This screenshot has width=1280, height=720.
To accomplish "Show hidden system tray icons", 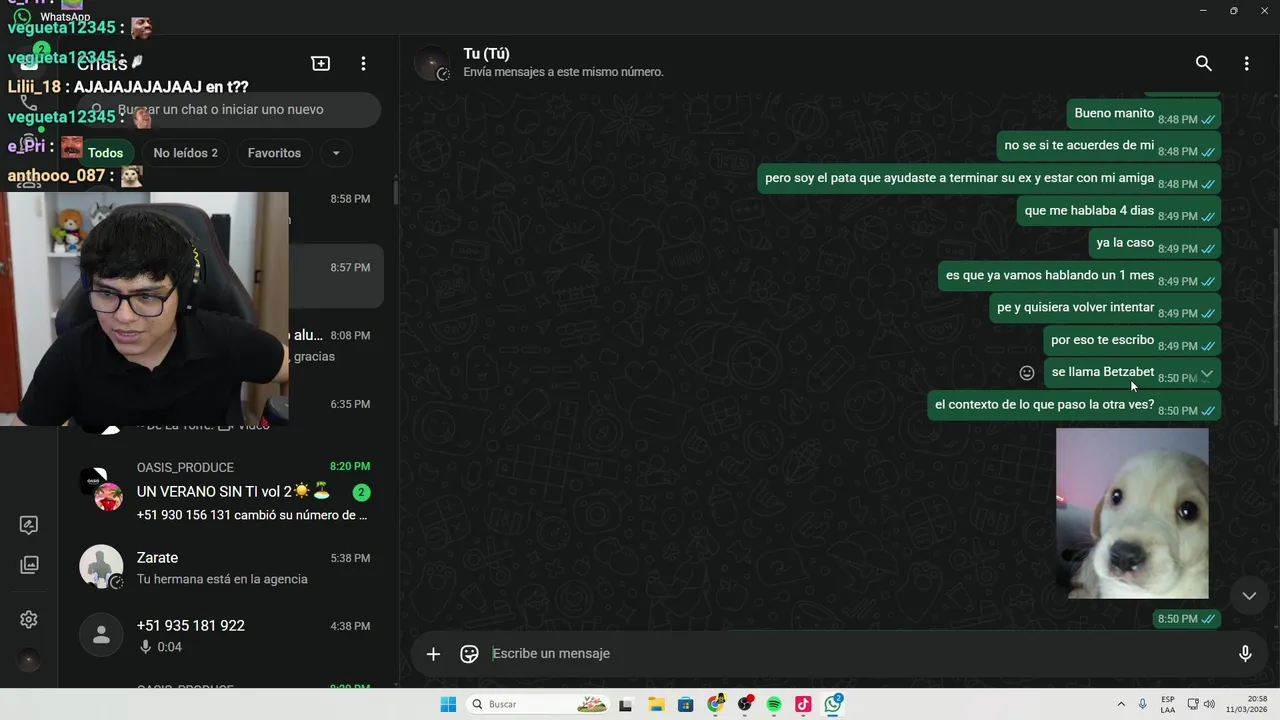I will (1121, 704).
